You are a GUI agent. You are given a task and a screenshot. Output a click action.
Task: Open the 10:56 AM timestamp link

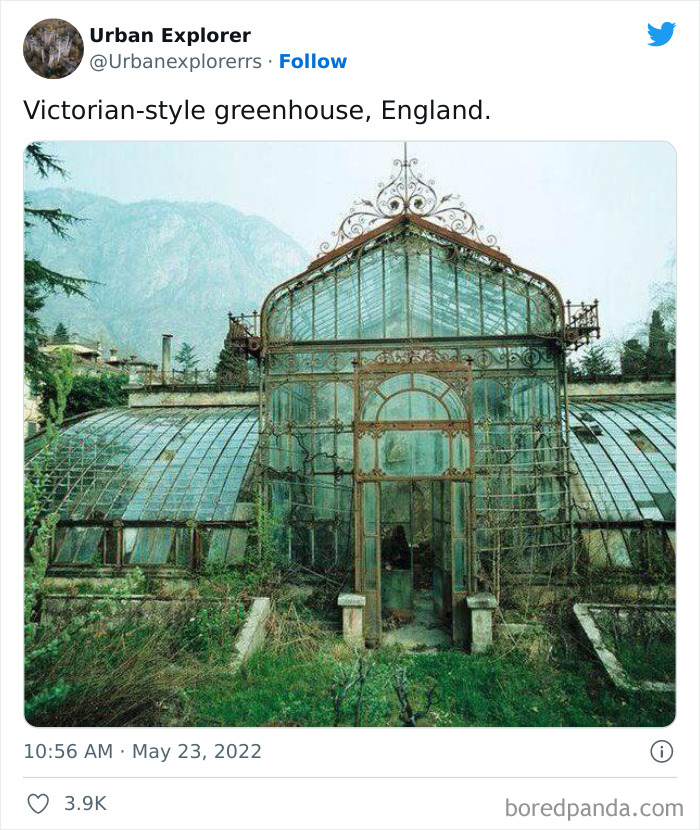click(68, 752)
